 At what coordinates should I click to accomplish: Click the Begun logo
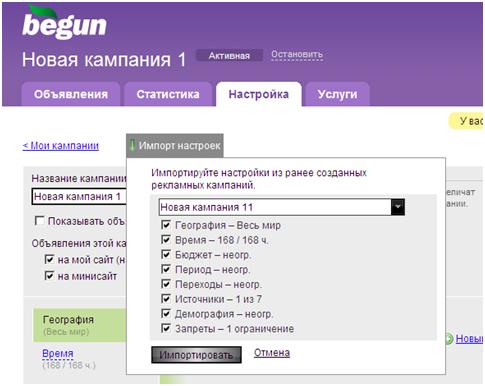click(64, 22)
